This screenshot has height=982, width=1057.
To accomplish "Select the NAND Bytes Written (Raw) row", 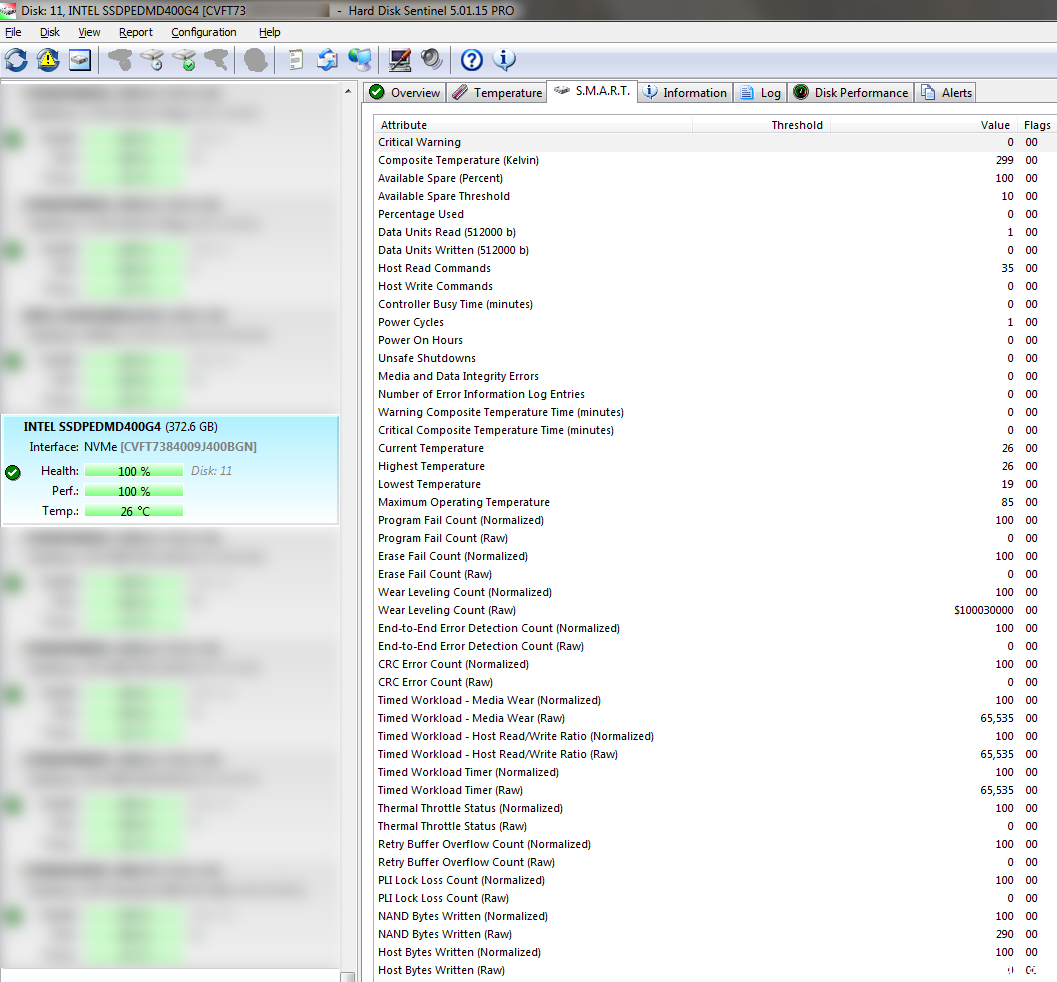I will point(715,934).
